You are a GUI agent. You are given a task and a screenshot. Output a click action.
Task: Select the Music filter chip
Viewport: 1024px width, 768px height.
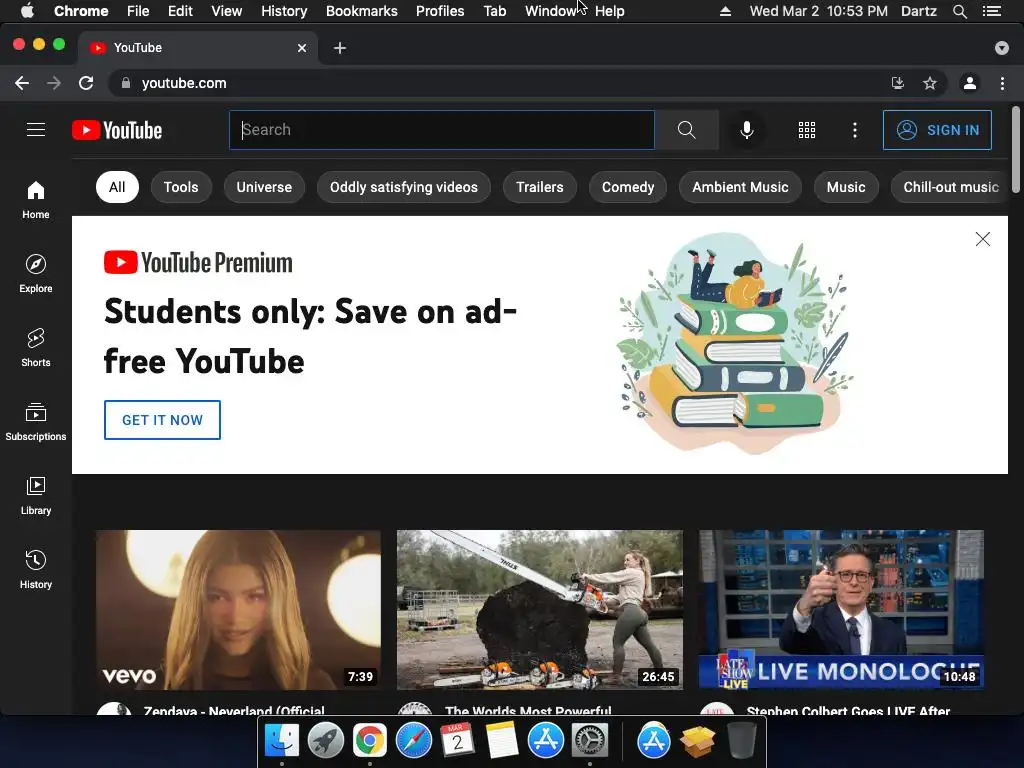coord(846,187)
